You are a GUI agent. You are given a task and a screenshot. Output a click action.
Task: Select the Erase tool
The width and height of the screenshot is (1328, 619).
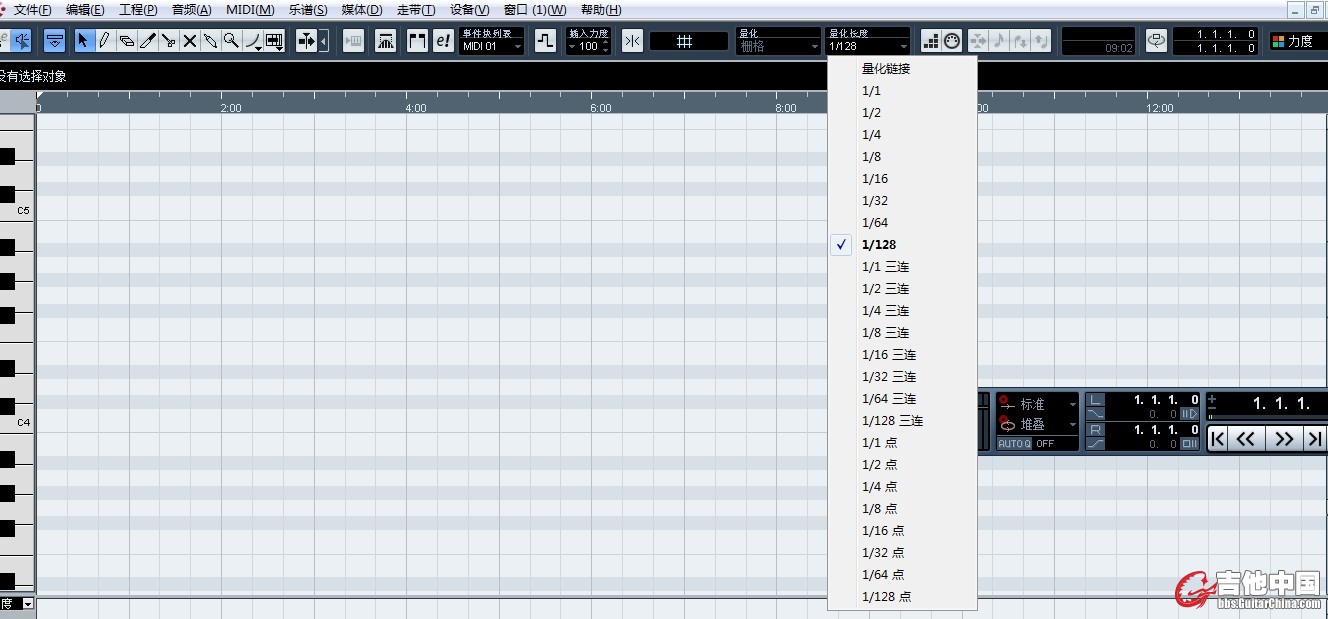pos(126,41)
